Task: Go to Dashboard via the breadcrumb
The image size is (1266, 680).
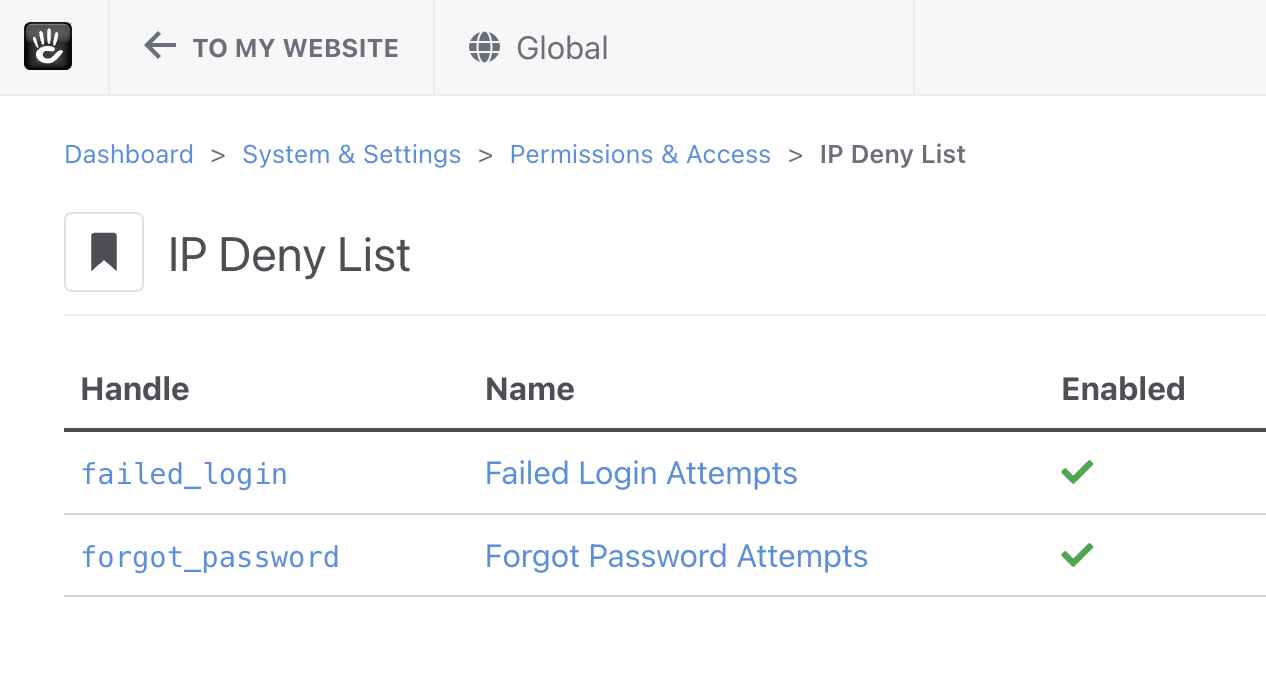Action: [x=128, y=154]
